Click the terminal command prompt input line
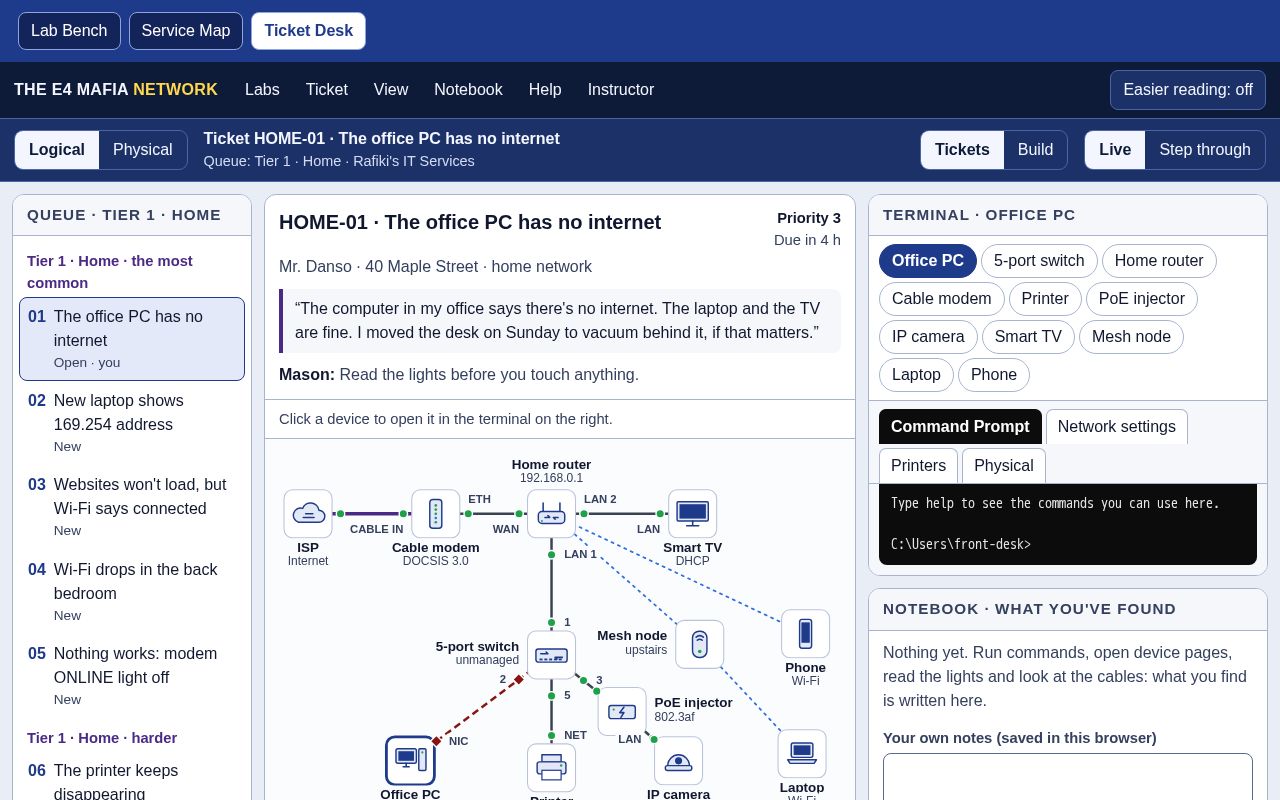This screenshot has height=800, width=1280. [1068, 544]
